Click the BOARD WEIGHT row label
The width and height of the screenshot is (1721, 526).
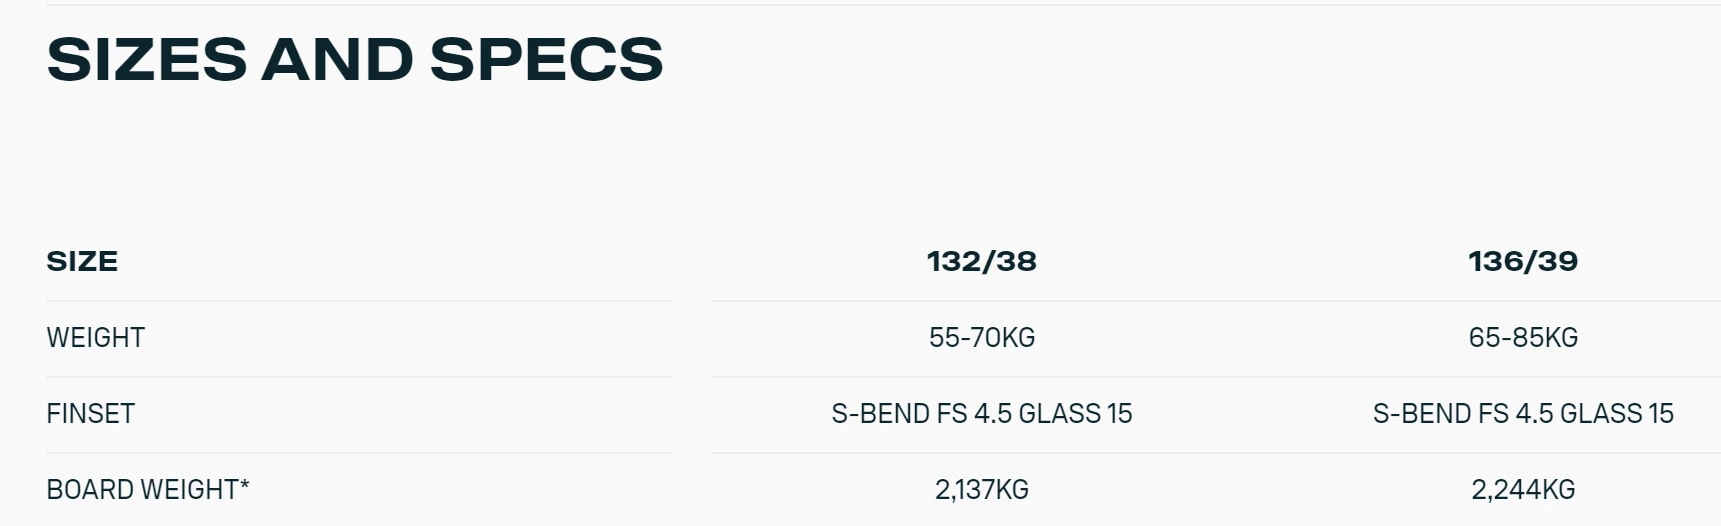coord(147,490)
